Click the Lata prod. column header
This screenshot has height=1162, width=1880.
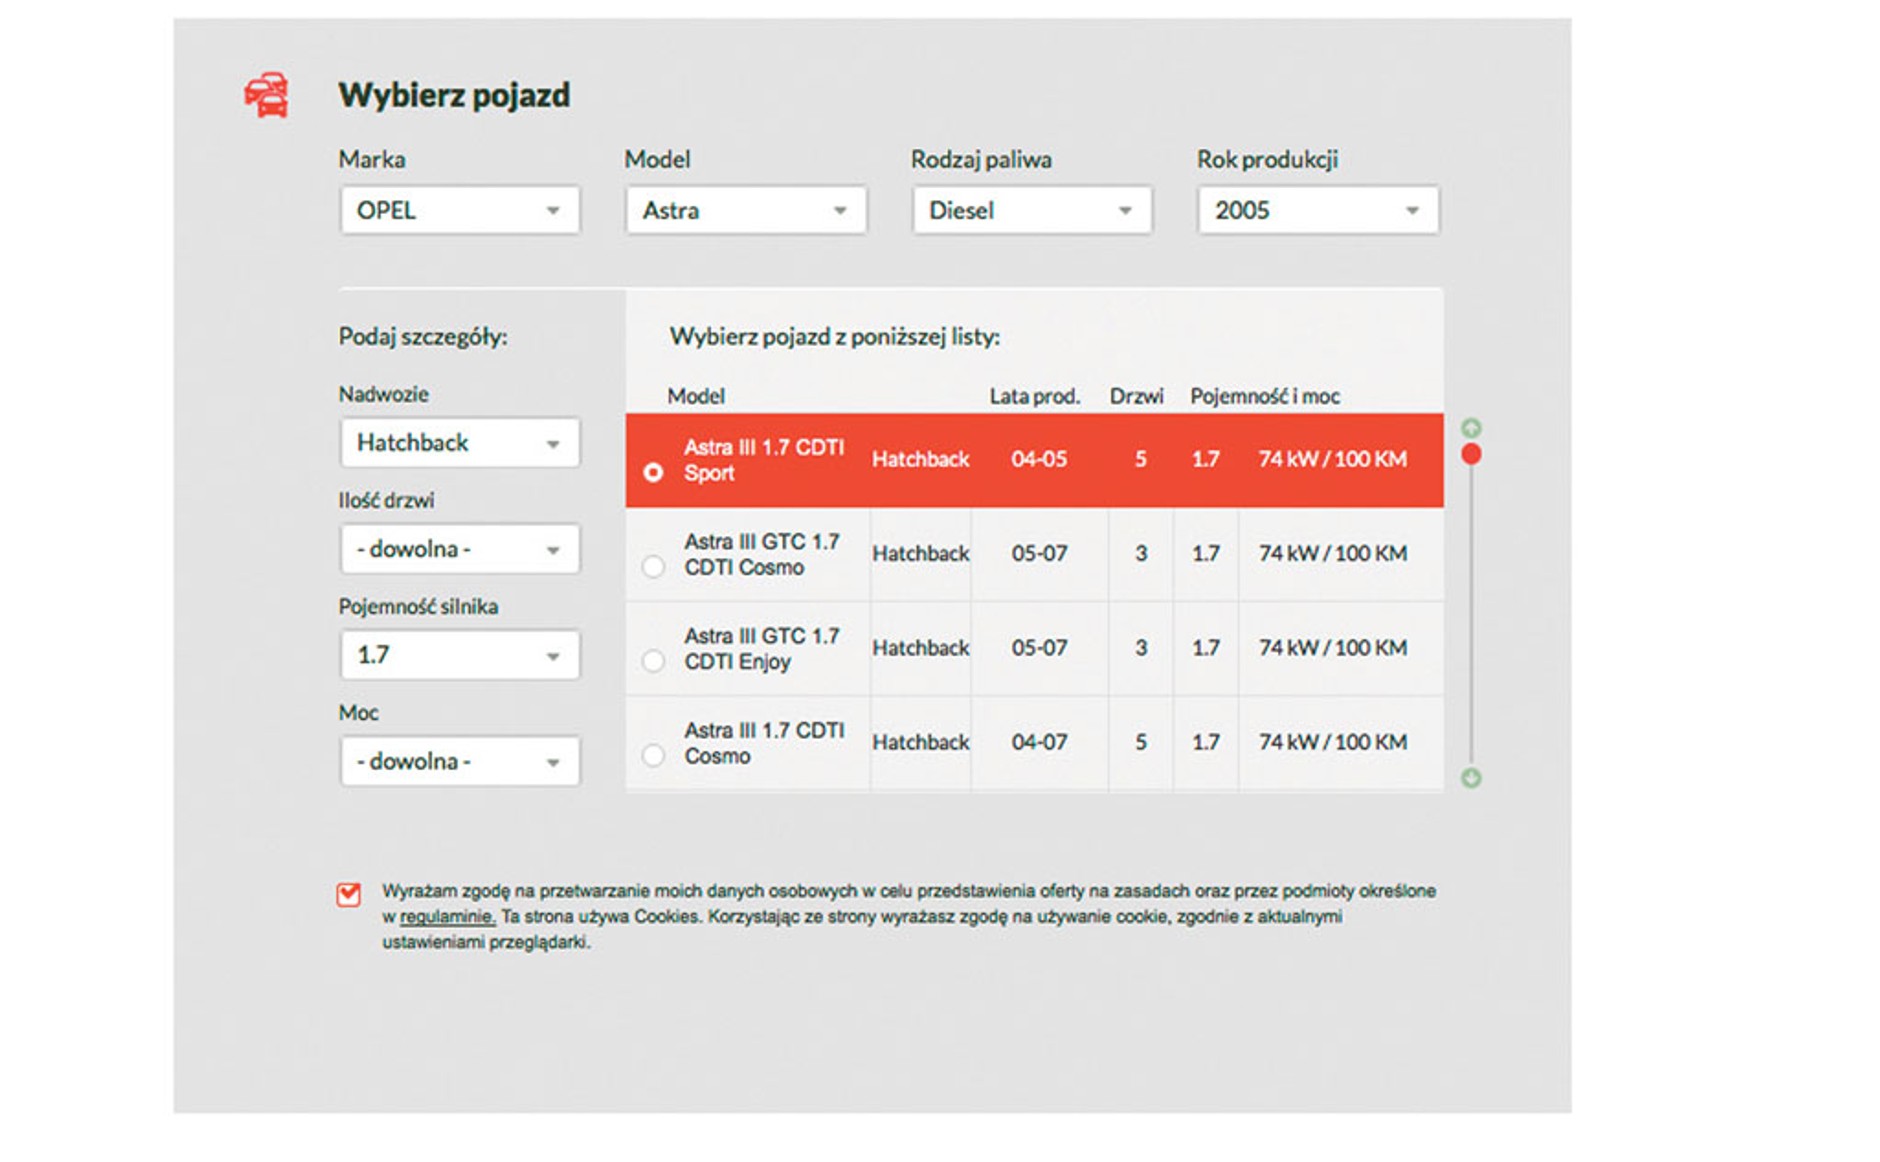coord(1034,396)
